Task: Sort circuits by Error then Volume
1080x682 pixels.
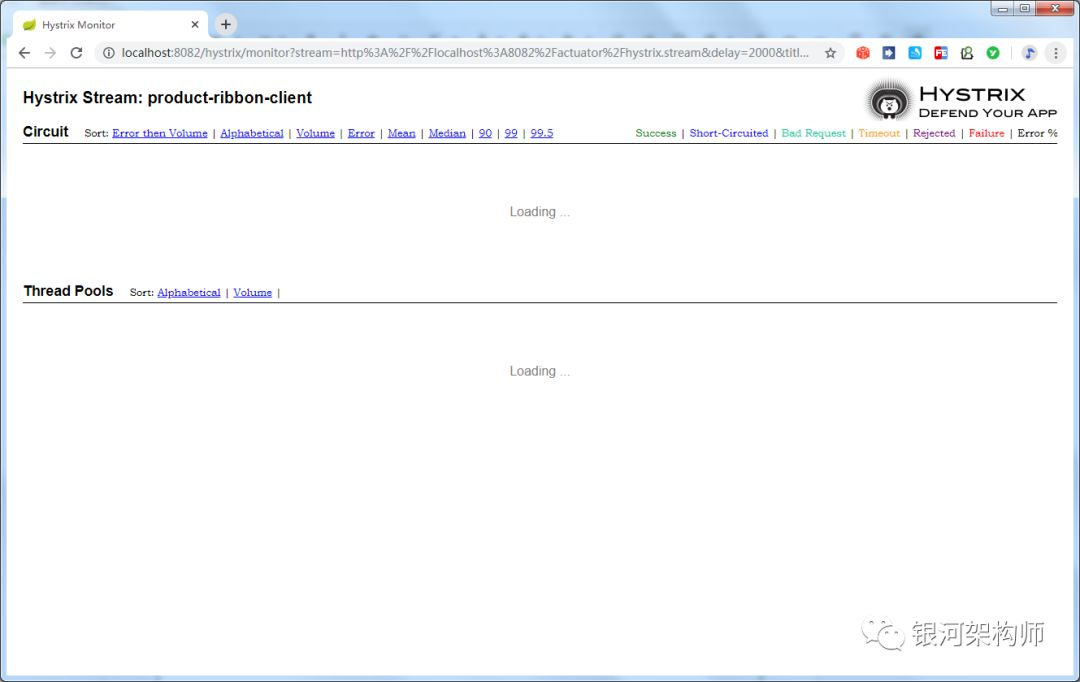Action: coord(160,134)
